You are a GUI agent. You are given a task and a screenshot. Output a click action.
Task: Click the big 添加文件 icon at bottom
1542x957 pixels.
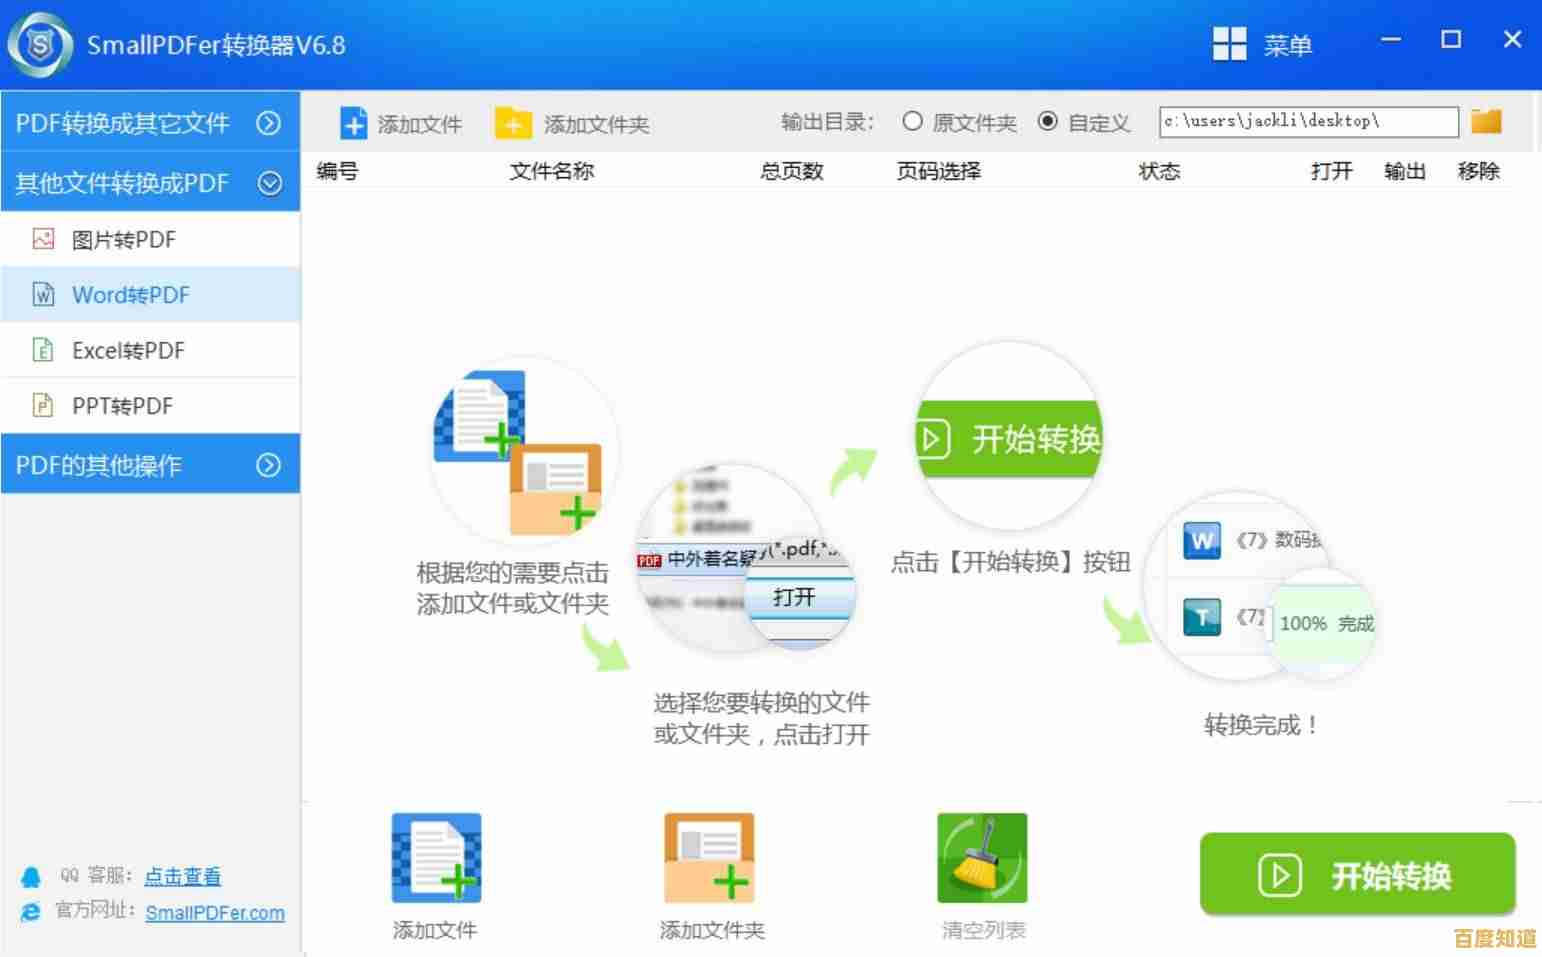click(435, 857)
